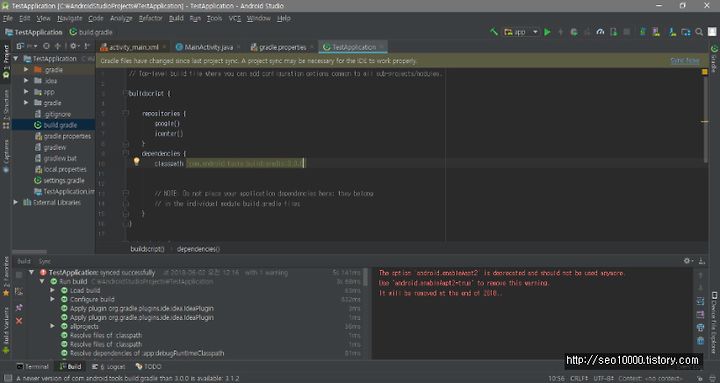
Task: Open Project panel settings gear icon
Action: [73, 46]
